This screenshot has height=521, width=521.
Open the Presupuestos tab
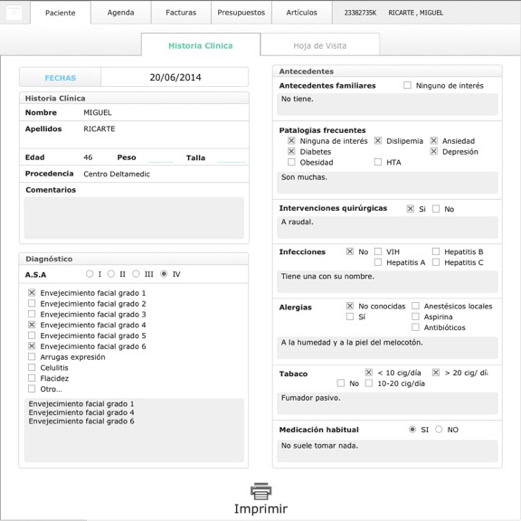(x=241, y=13)
